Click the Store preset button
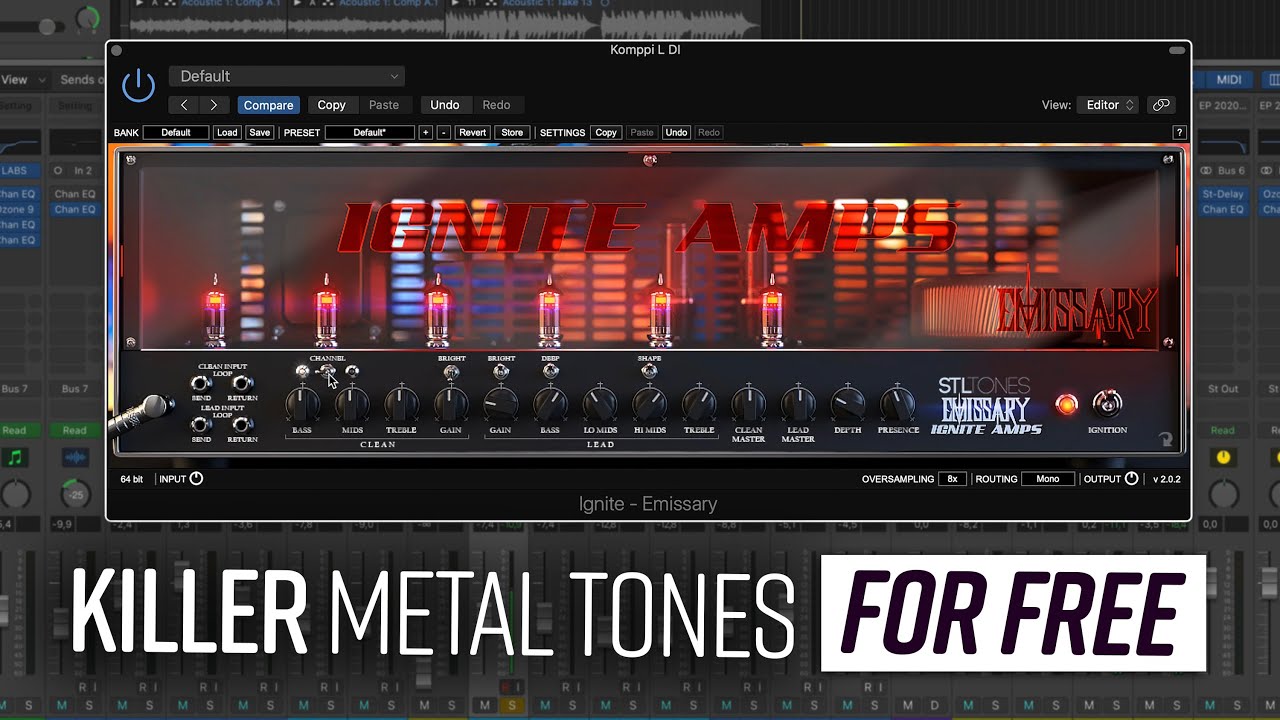Viewport: 1280px width, 720px height. pyautogui.click(x=512, y=132)
